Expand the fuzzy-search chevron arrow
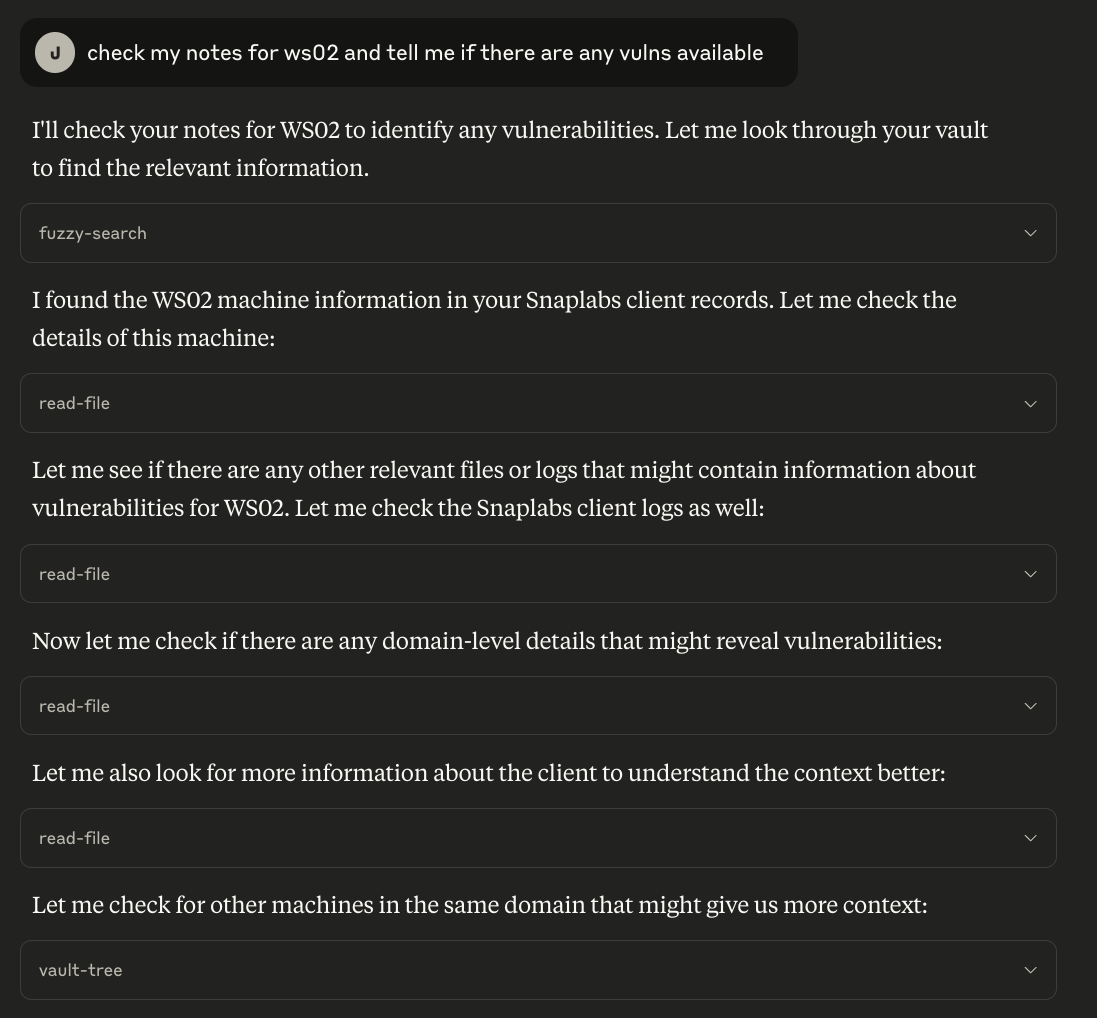 tap(1030, 233)
